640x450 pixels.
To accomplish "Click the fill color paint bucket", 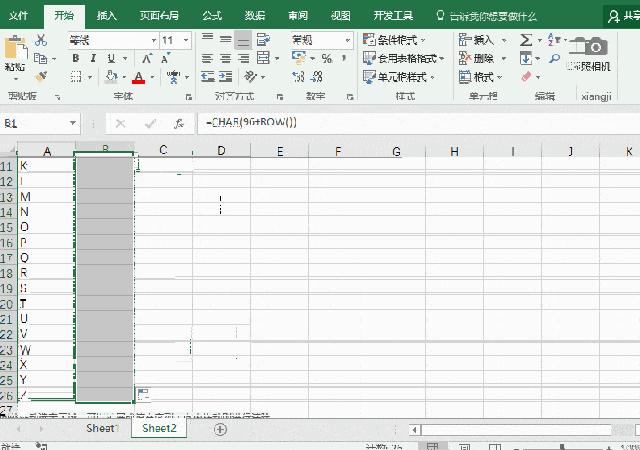I will (111, 76).
